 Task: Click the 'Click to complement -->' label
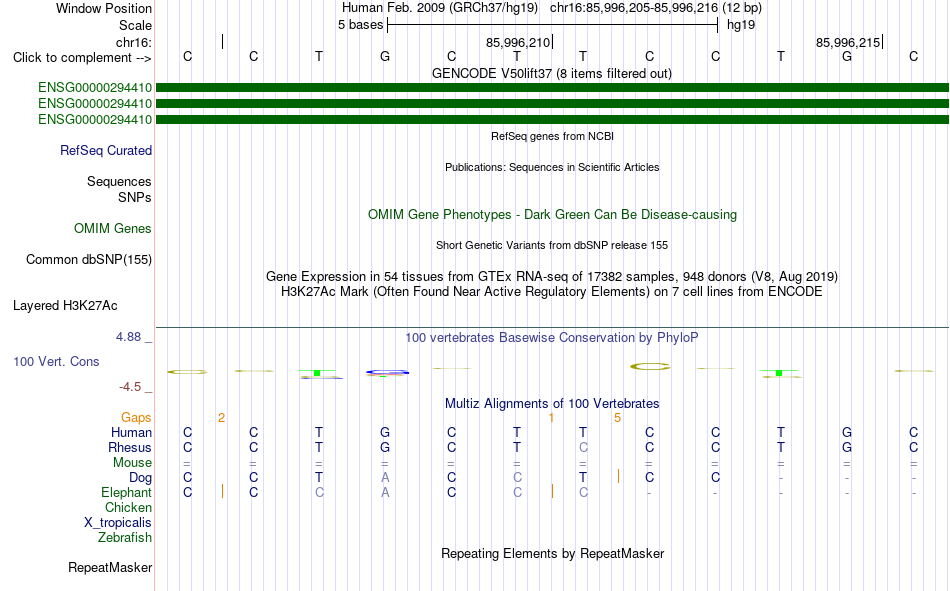click(x=82, y=58)
